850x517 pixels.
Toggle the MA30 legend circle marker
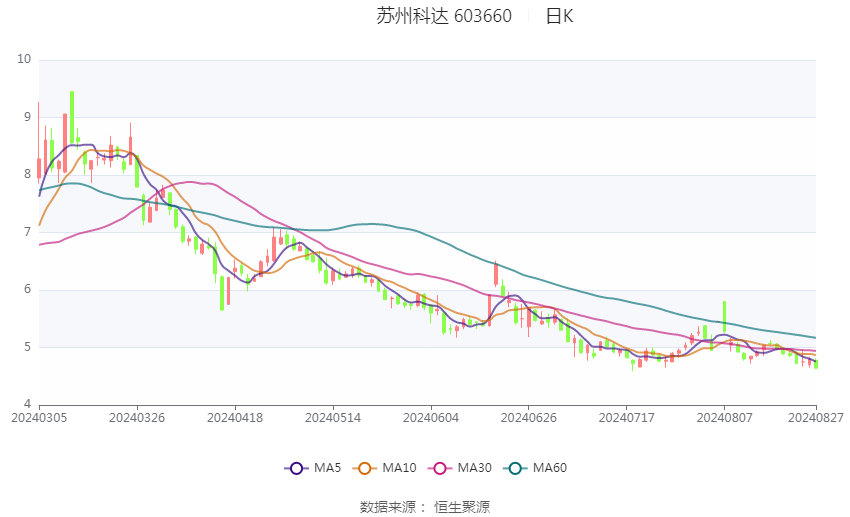[x=440, y=468]
